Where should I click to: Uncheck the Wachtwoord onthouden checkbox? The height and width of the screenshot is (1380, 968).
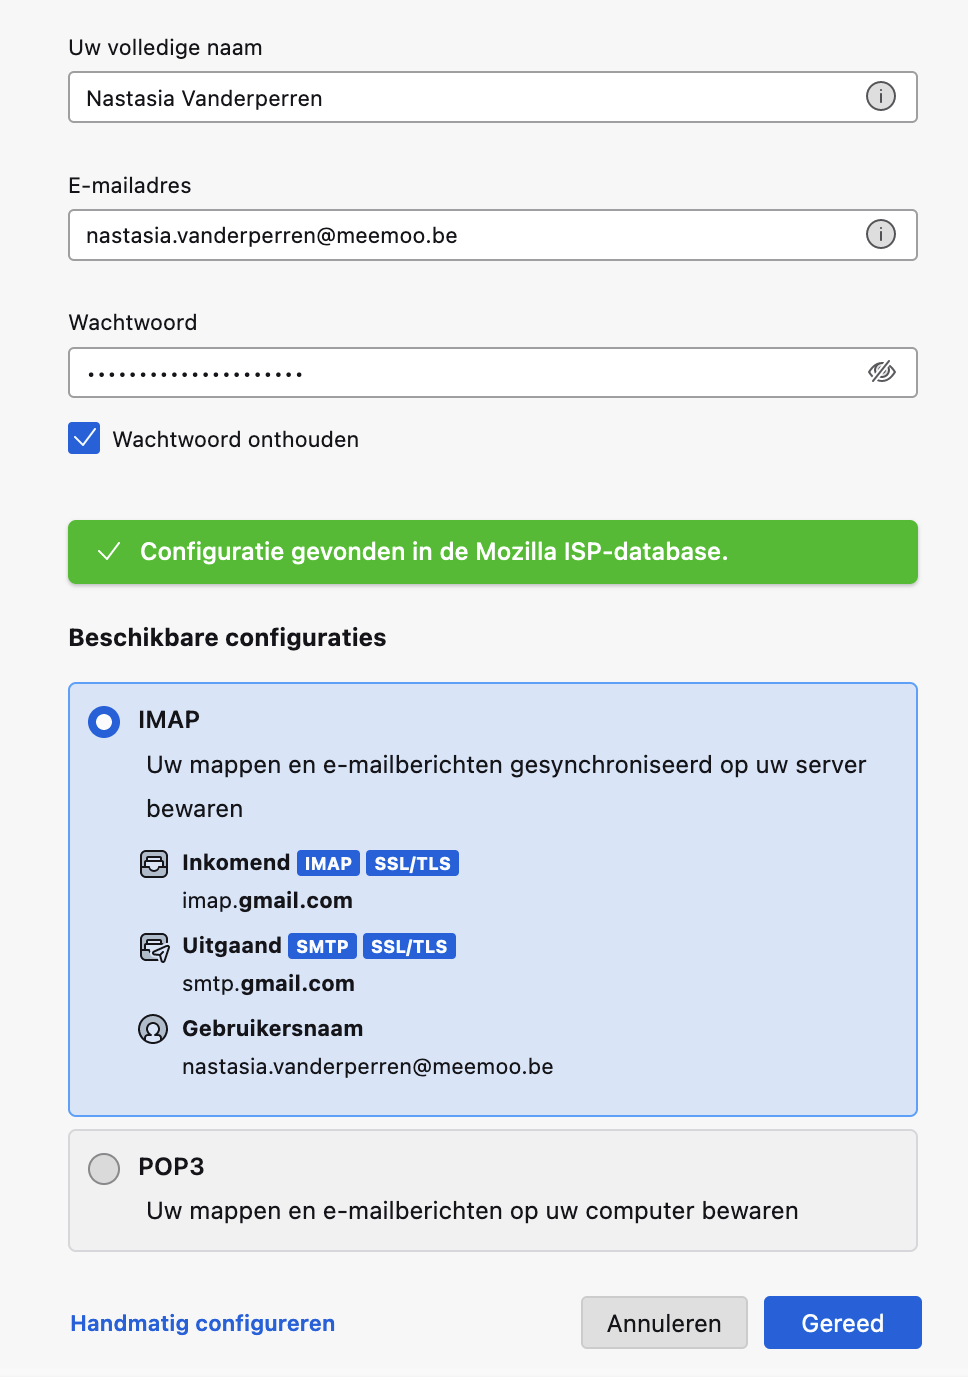(x=84, y=438)
